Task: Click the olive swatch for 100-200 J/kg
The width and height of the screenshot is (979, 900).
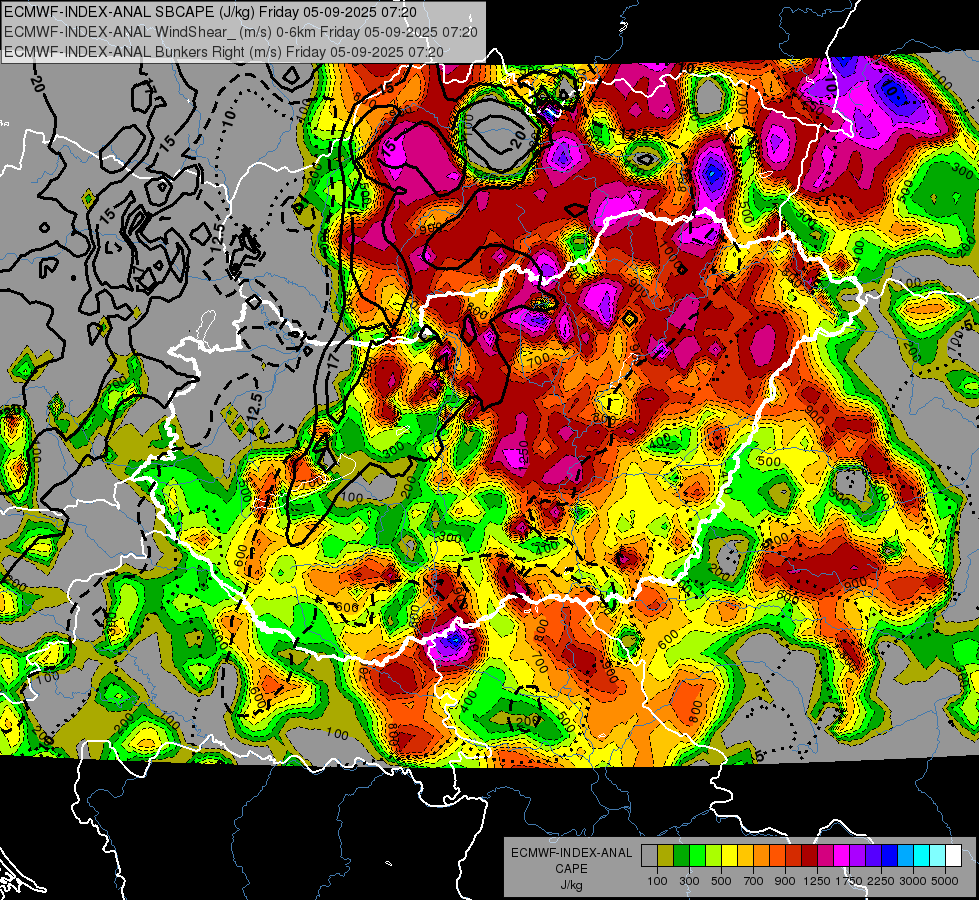Action: click(666, 855)
